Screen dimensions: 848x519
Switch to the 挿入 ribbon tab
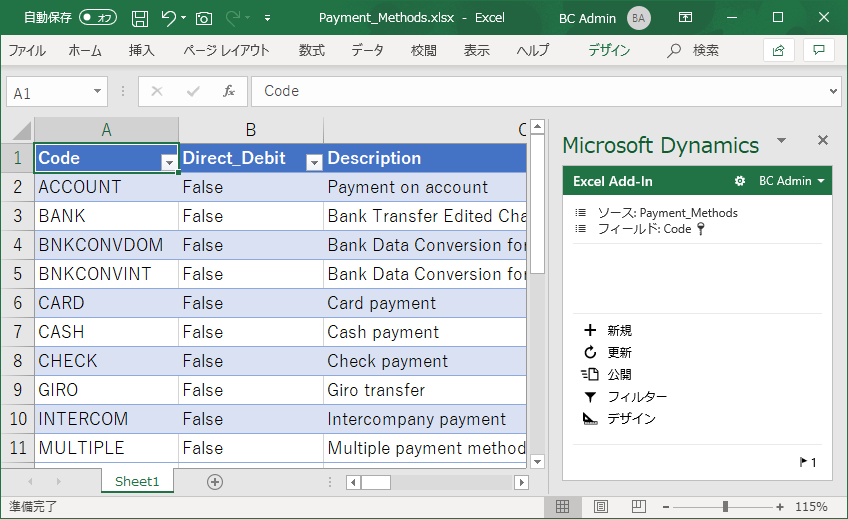click(142, 51)
